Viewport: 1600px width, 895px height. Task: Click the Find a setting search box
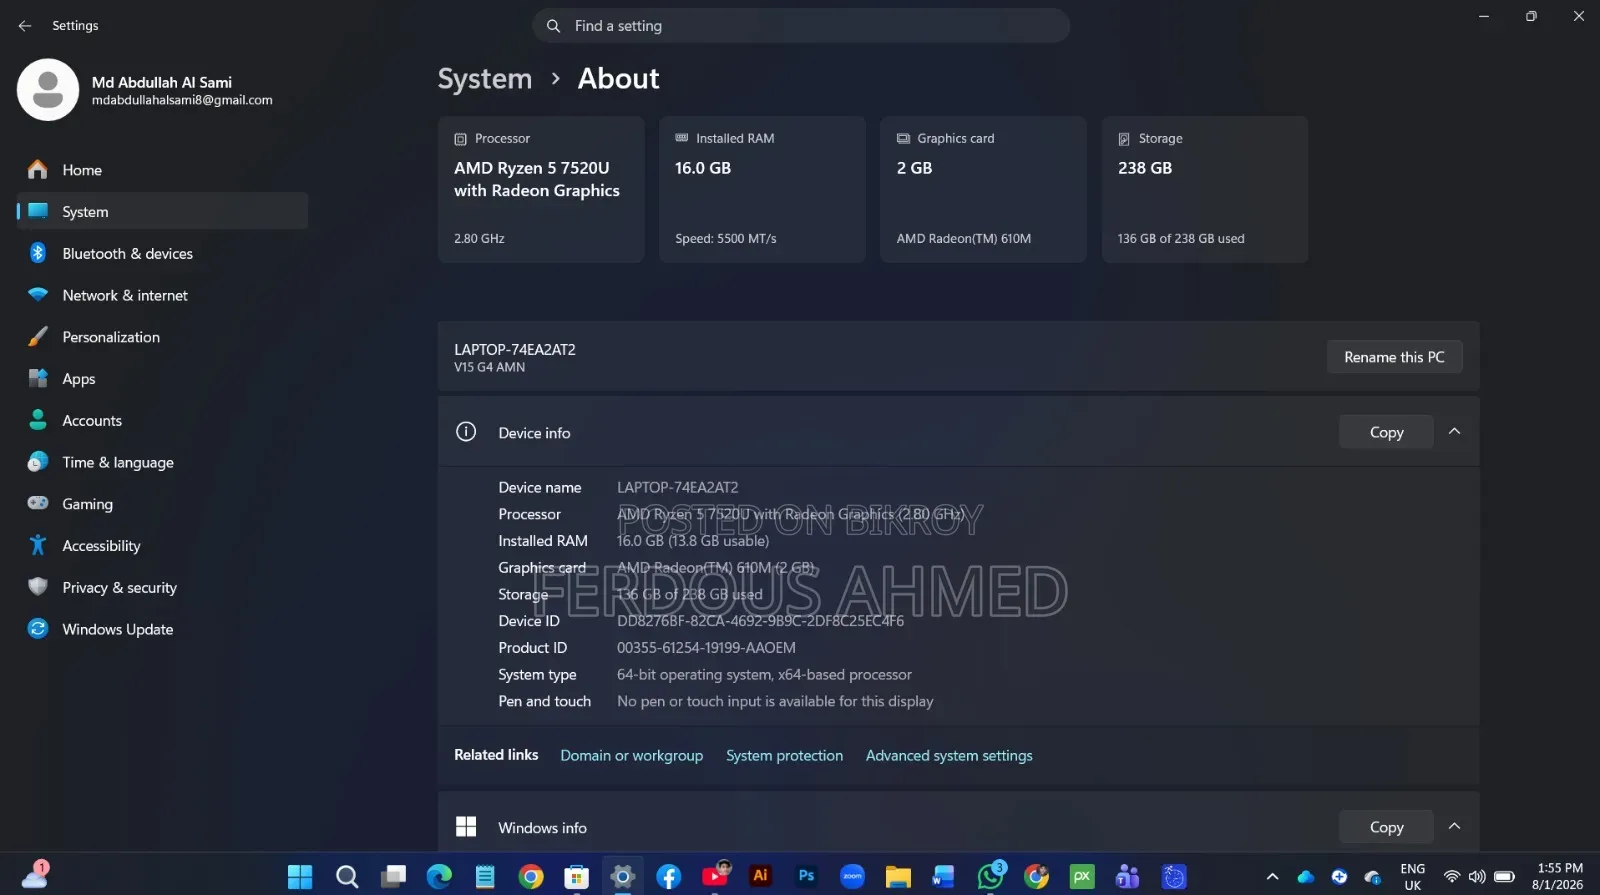coord(801,26)
